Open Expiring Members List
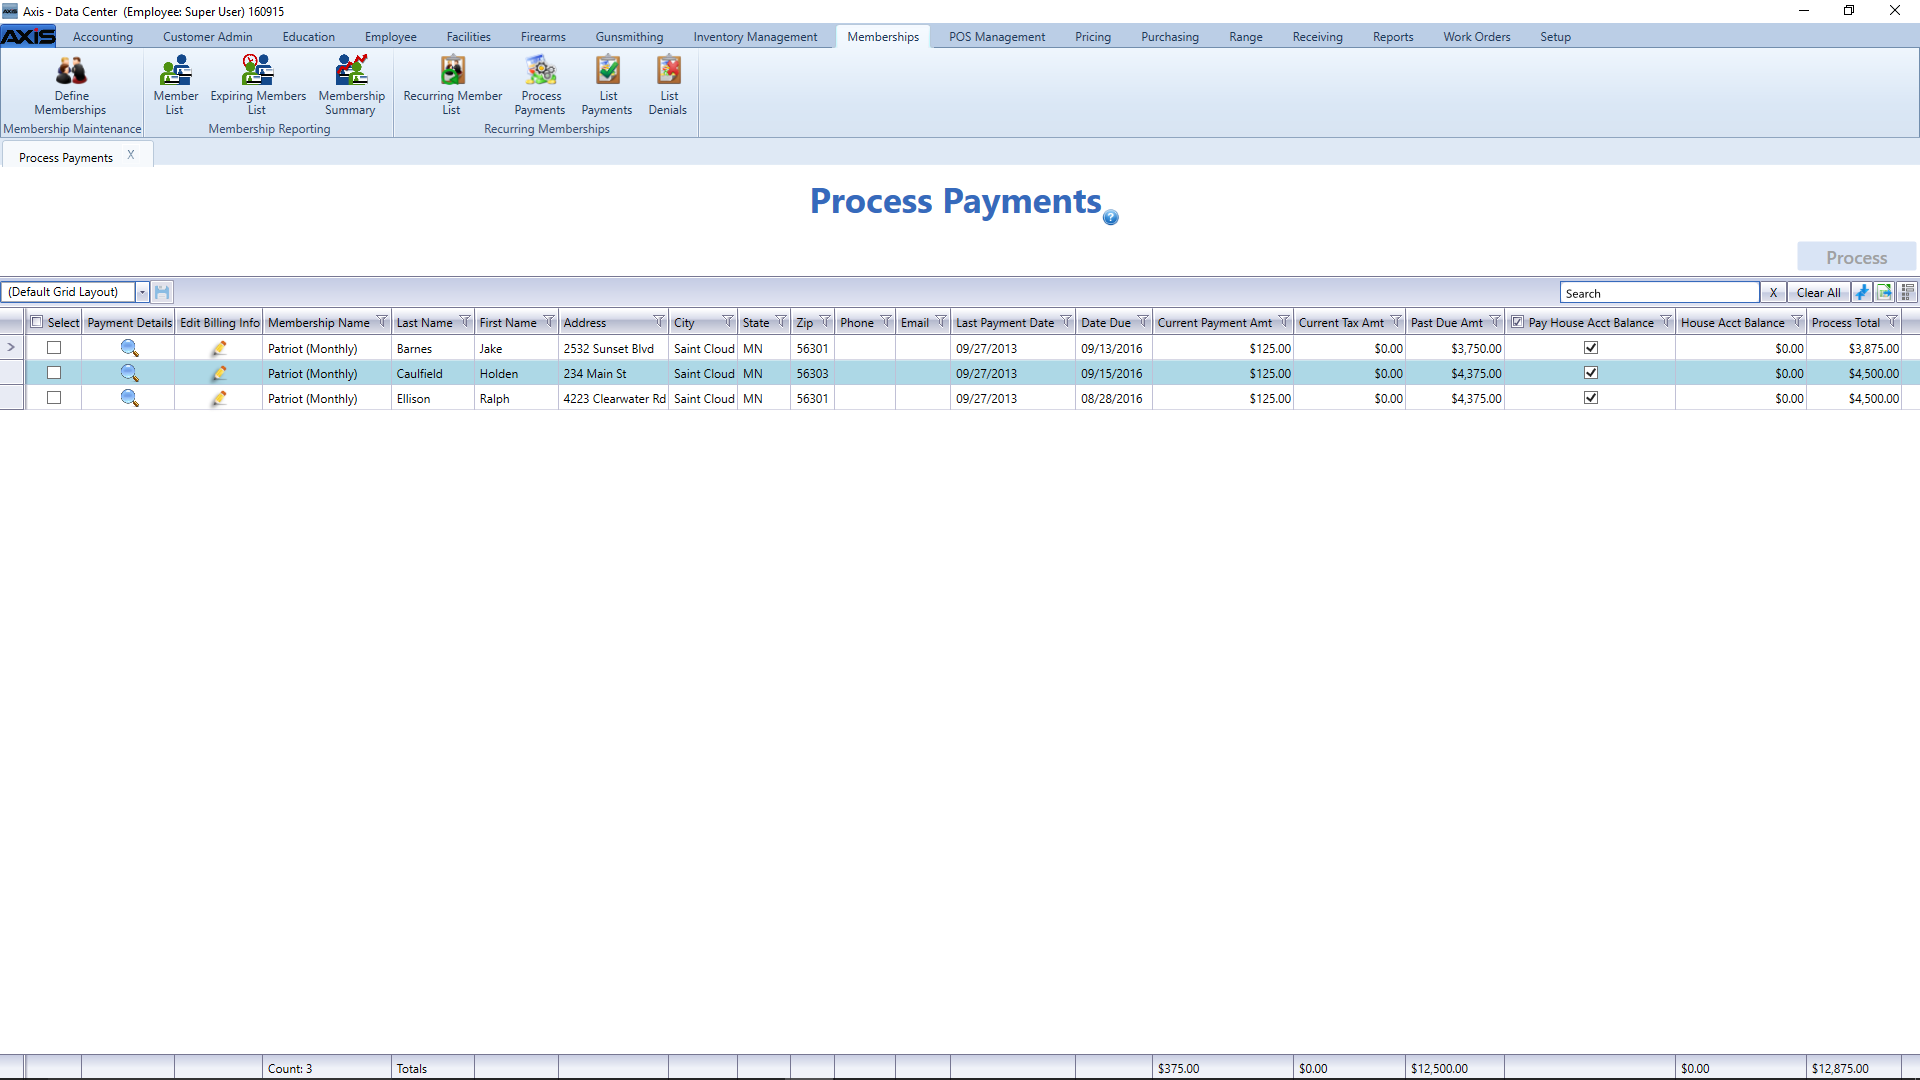 (x=258, y=86)
